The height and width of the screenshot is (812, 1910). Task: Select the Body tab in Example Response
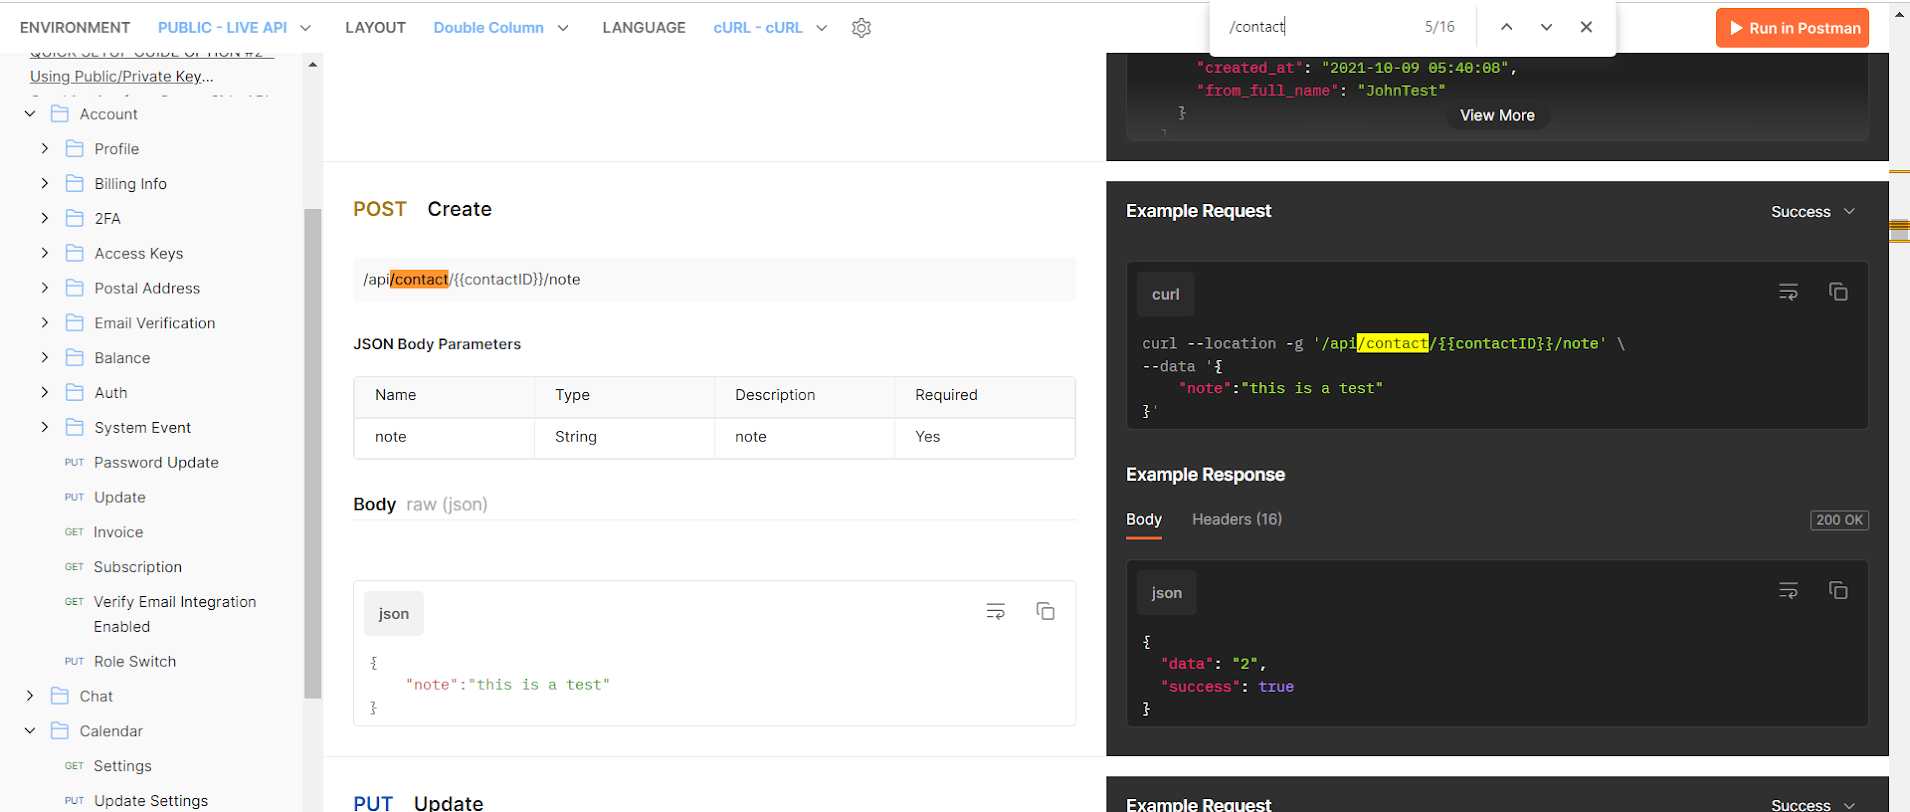click(1143, 519)
